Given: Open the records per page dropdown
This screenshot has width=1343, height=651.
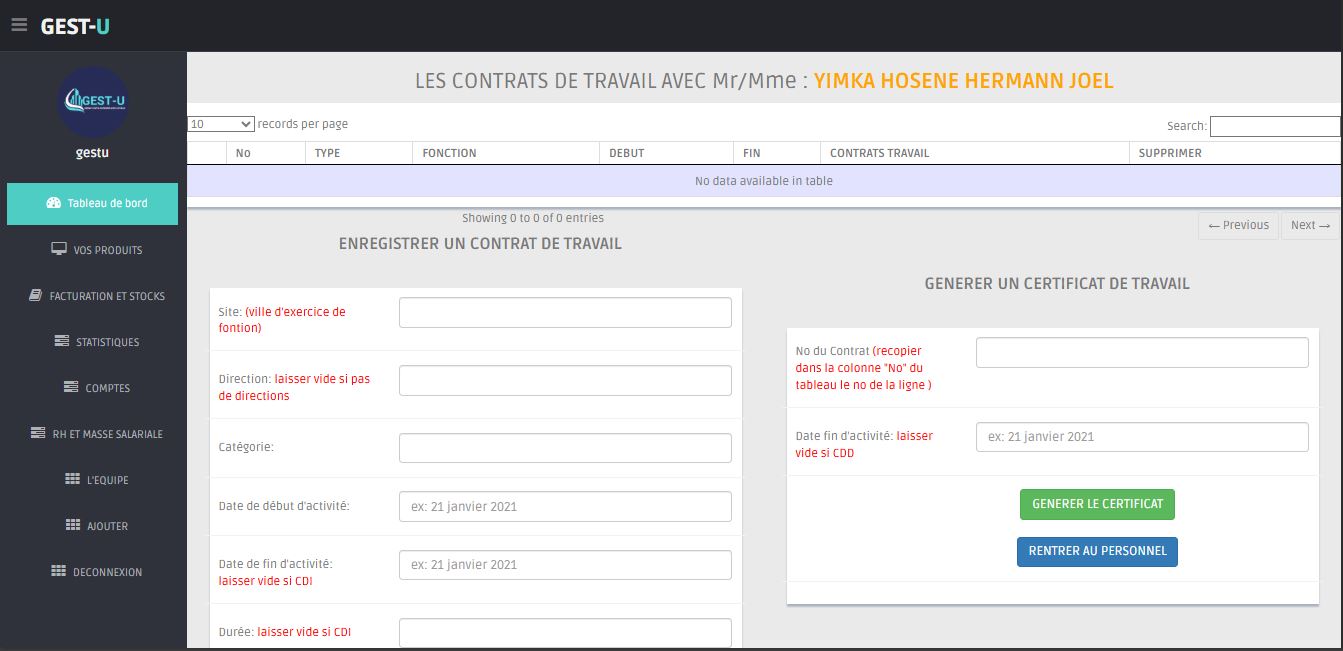Looking at the screenshot, I should click(221, 125).
